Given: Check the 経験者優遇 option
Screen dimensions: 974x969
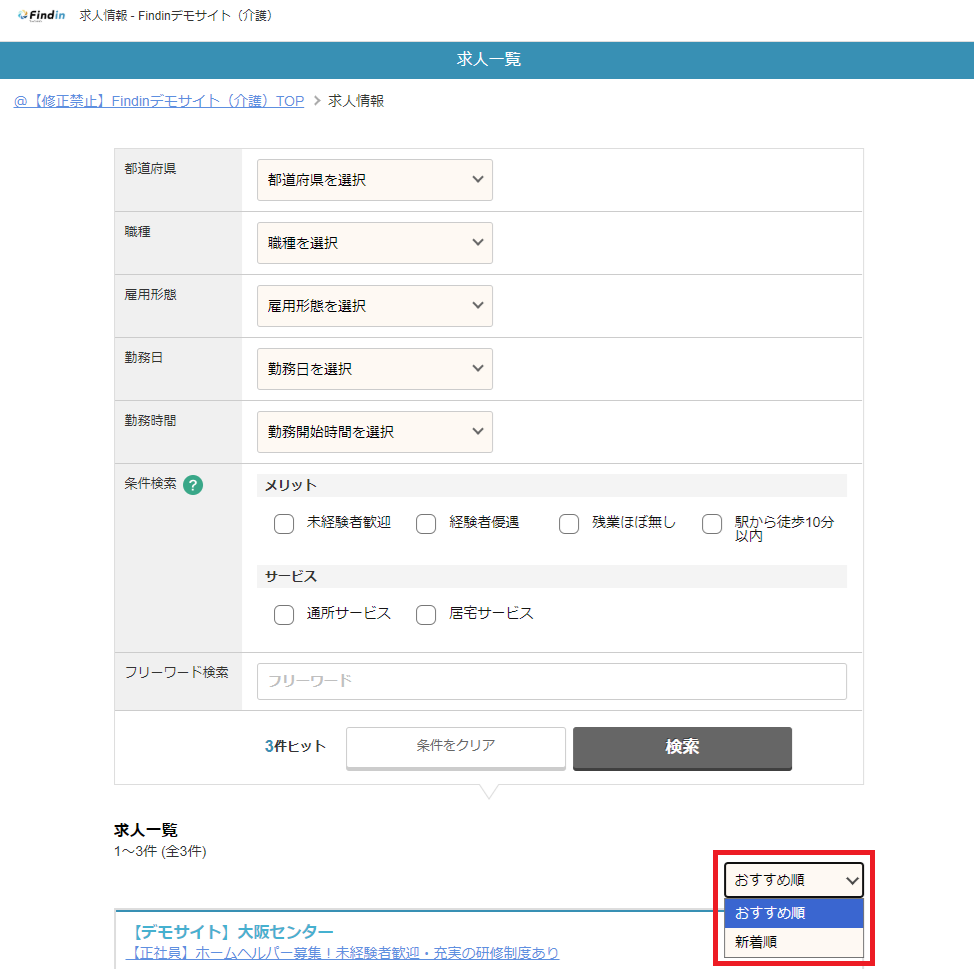Looking at the screenshot, I should point(427,524).
